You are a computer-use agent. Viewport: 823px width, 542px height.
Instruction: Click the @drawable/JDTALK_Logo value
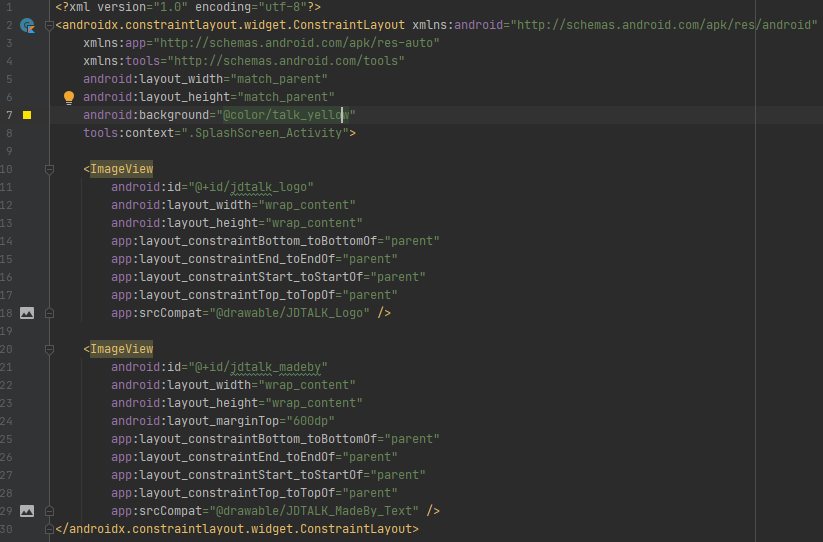point(290,313)
